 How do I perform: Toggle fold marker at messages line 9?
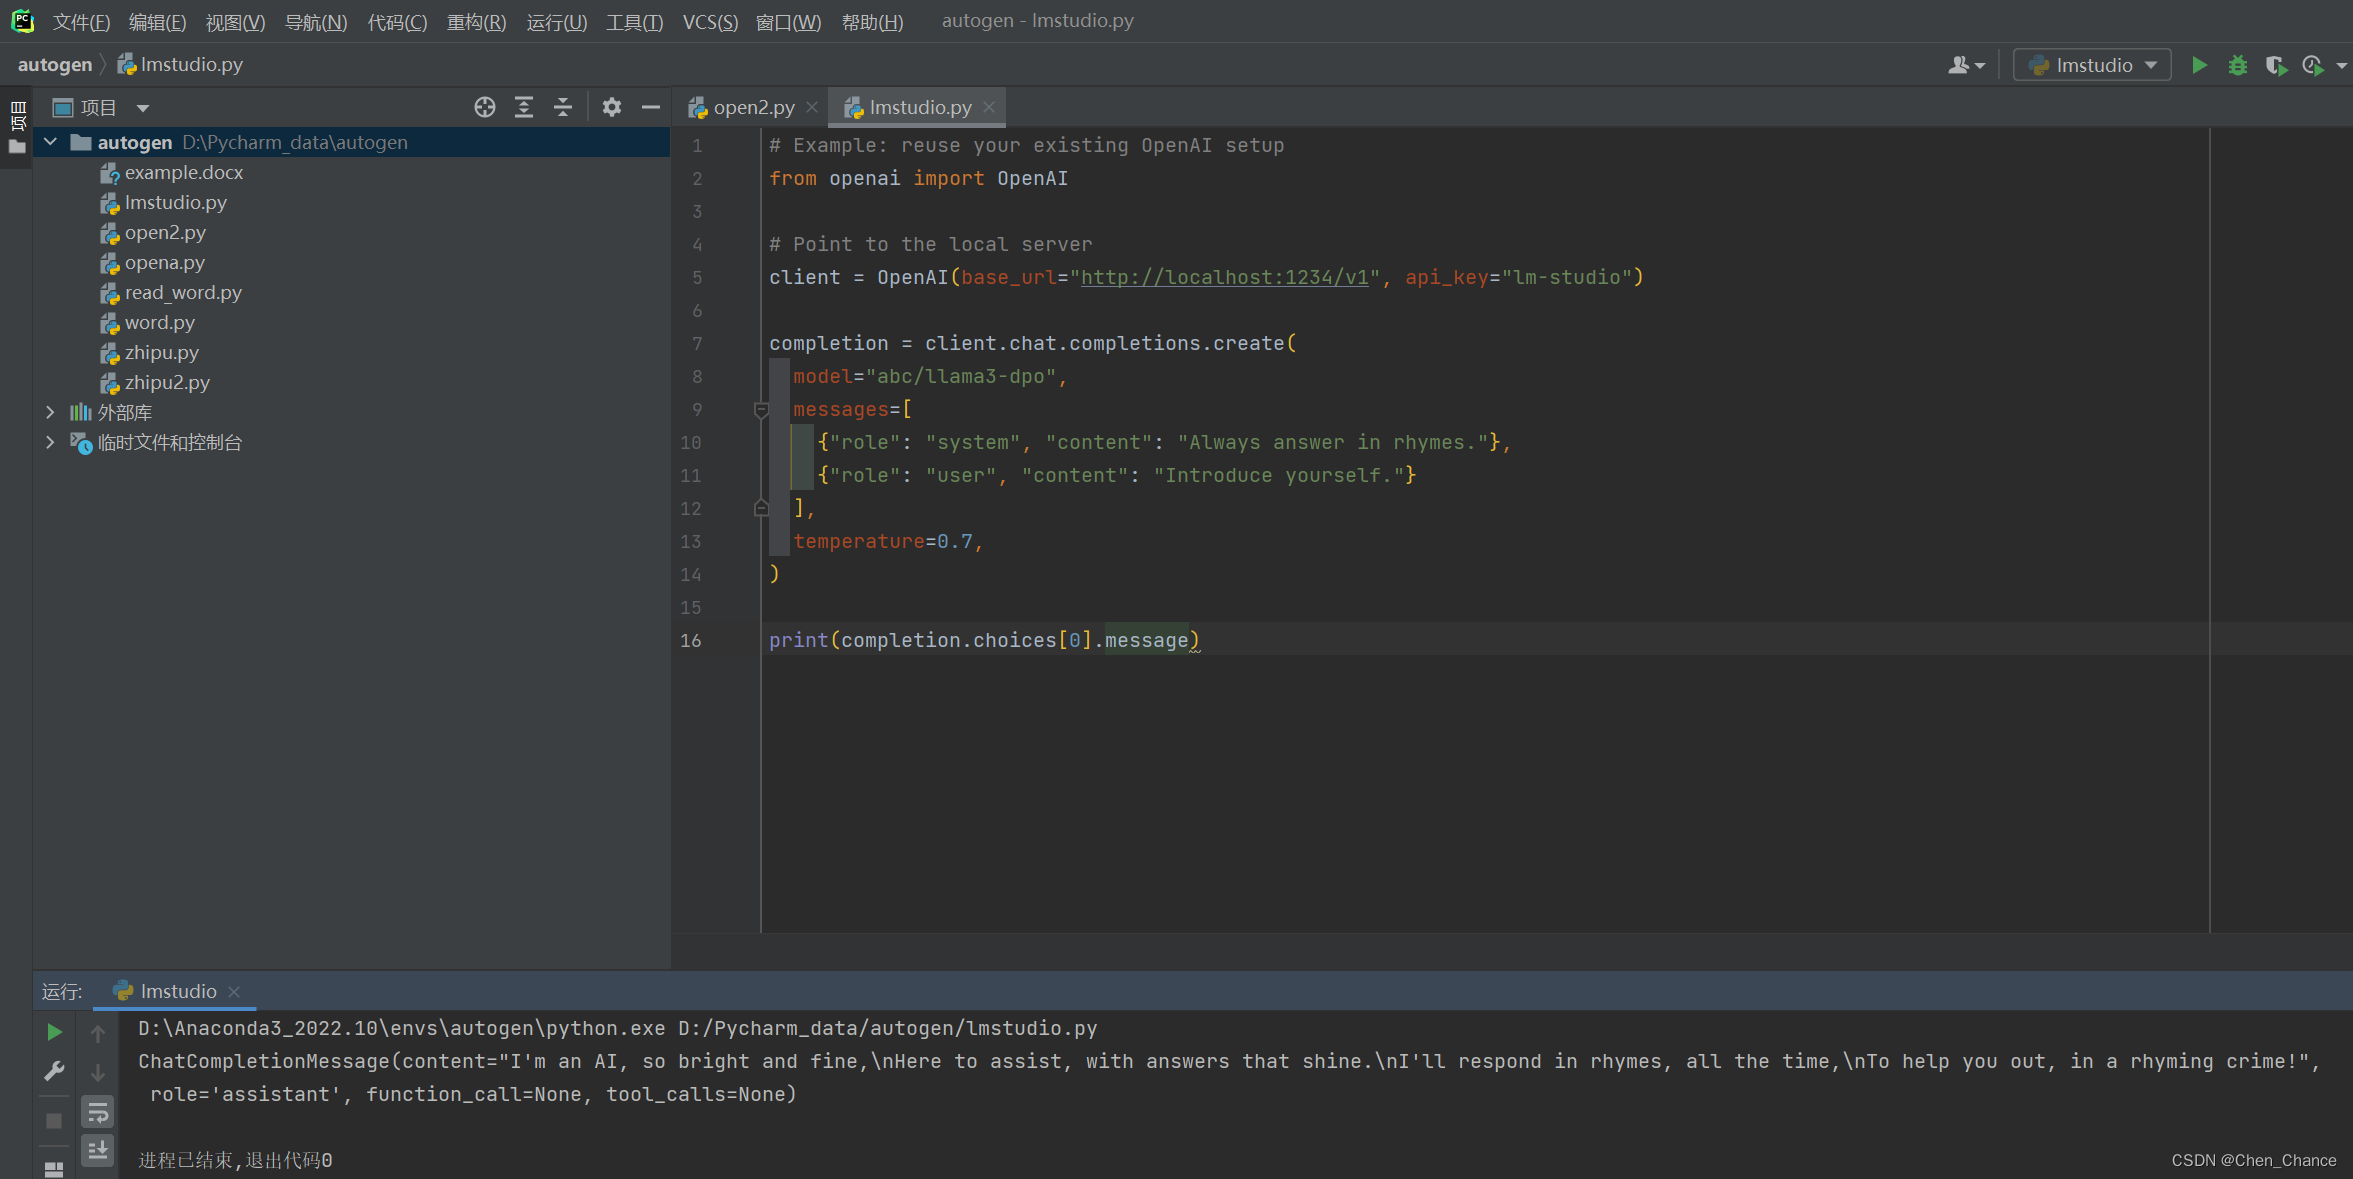[x=761, y=410]
